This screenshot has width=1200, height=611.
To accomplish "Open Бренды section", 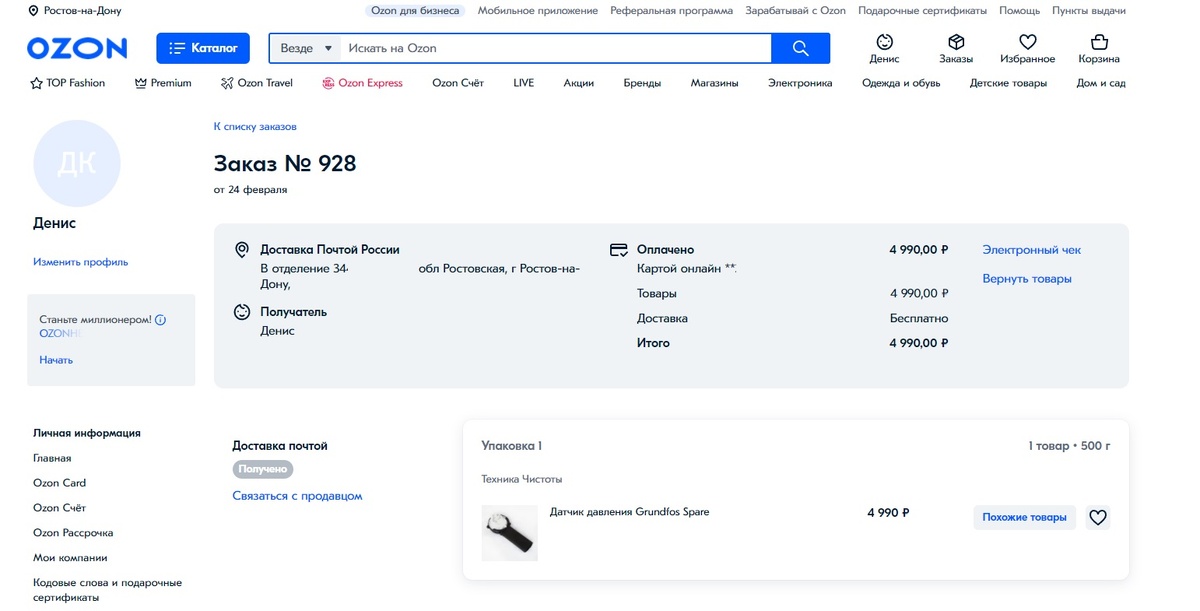I will point(642,83).
